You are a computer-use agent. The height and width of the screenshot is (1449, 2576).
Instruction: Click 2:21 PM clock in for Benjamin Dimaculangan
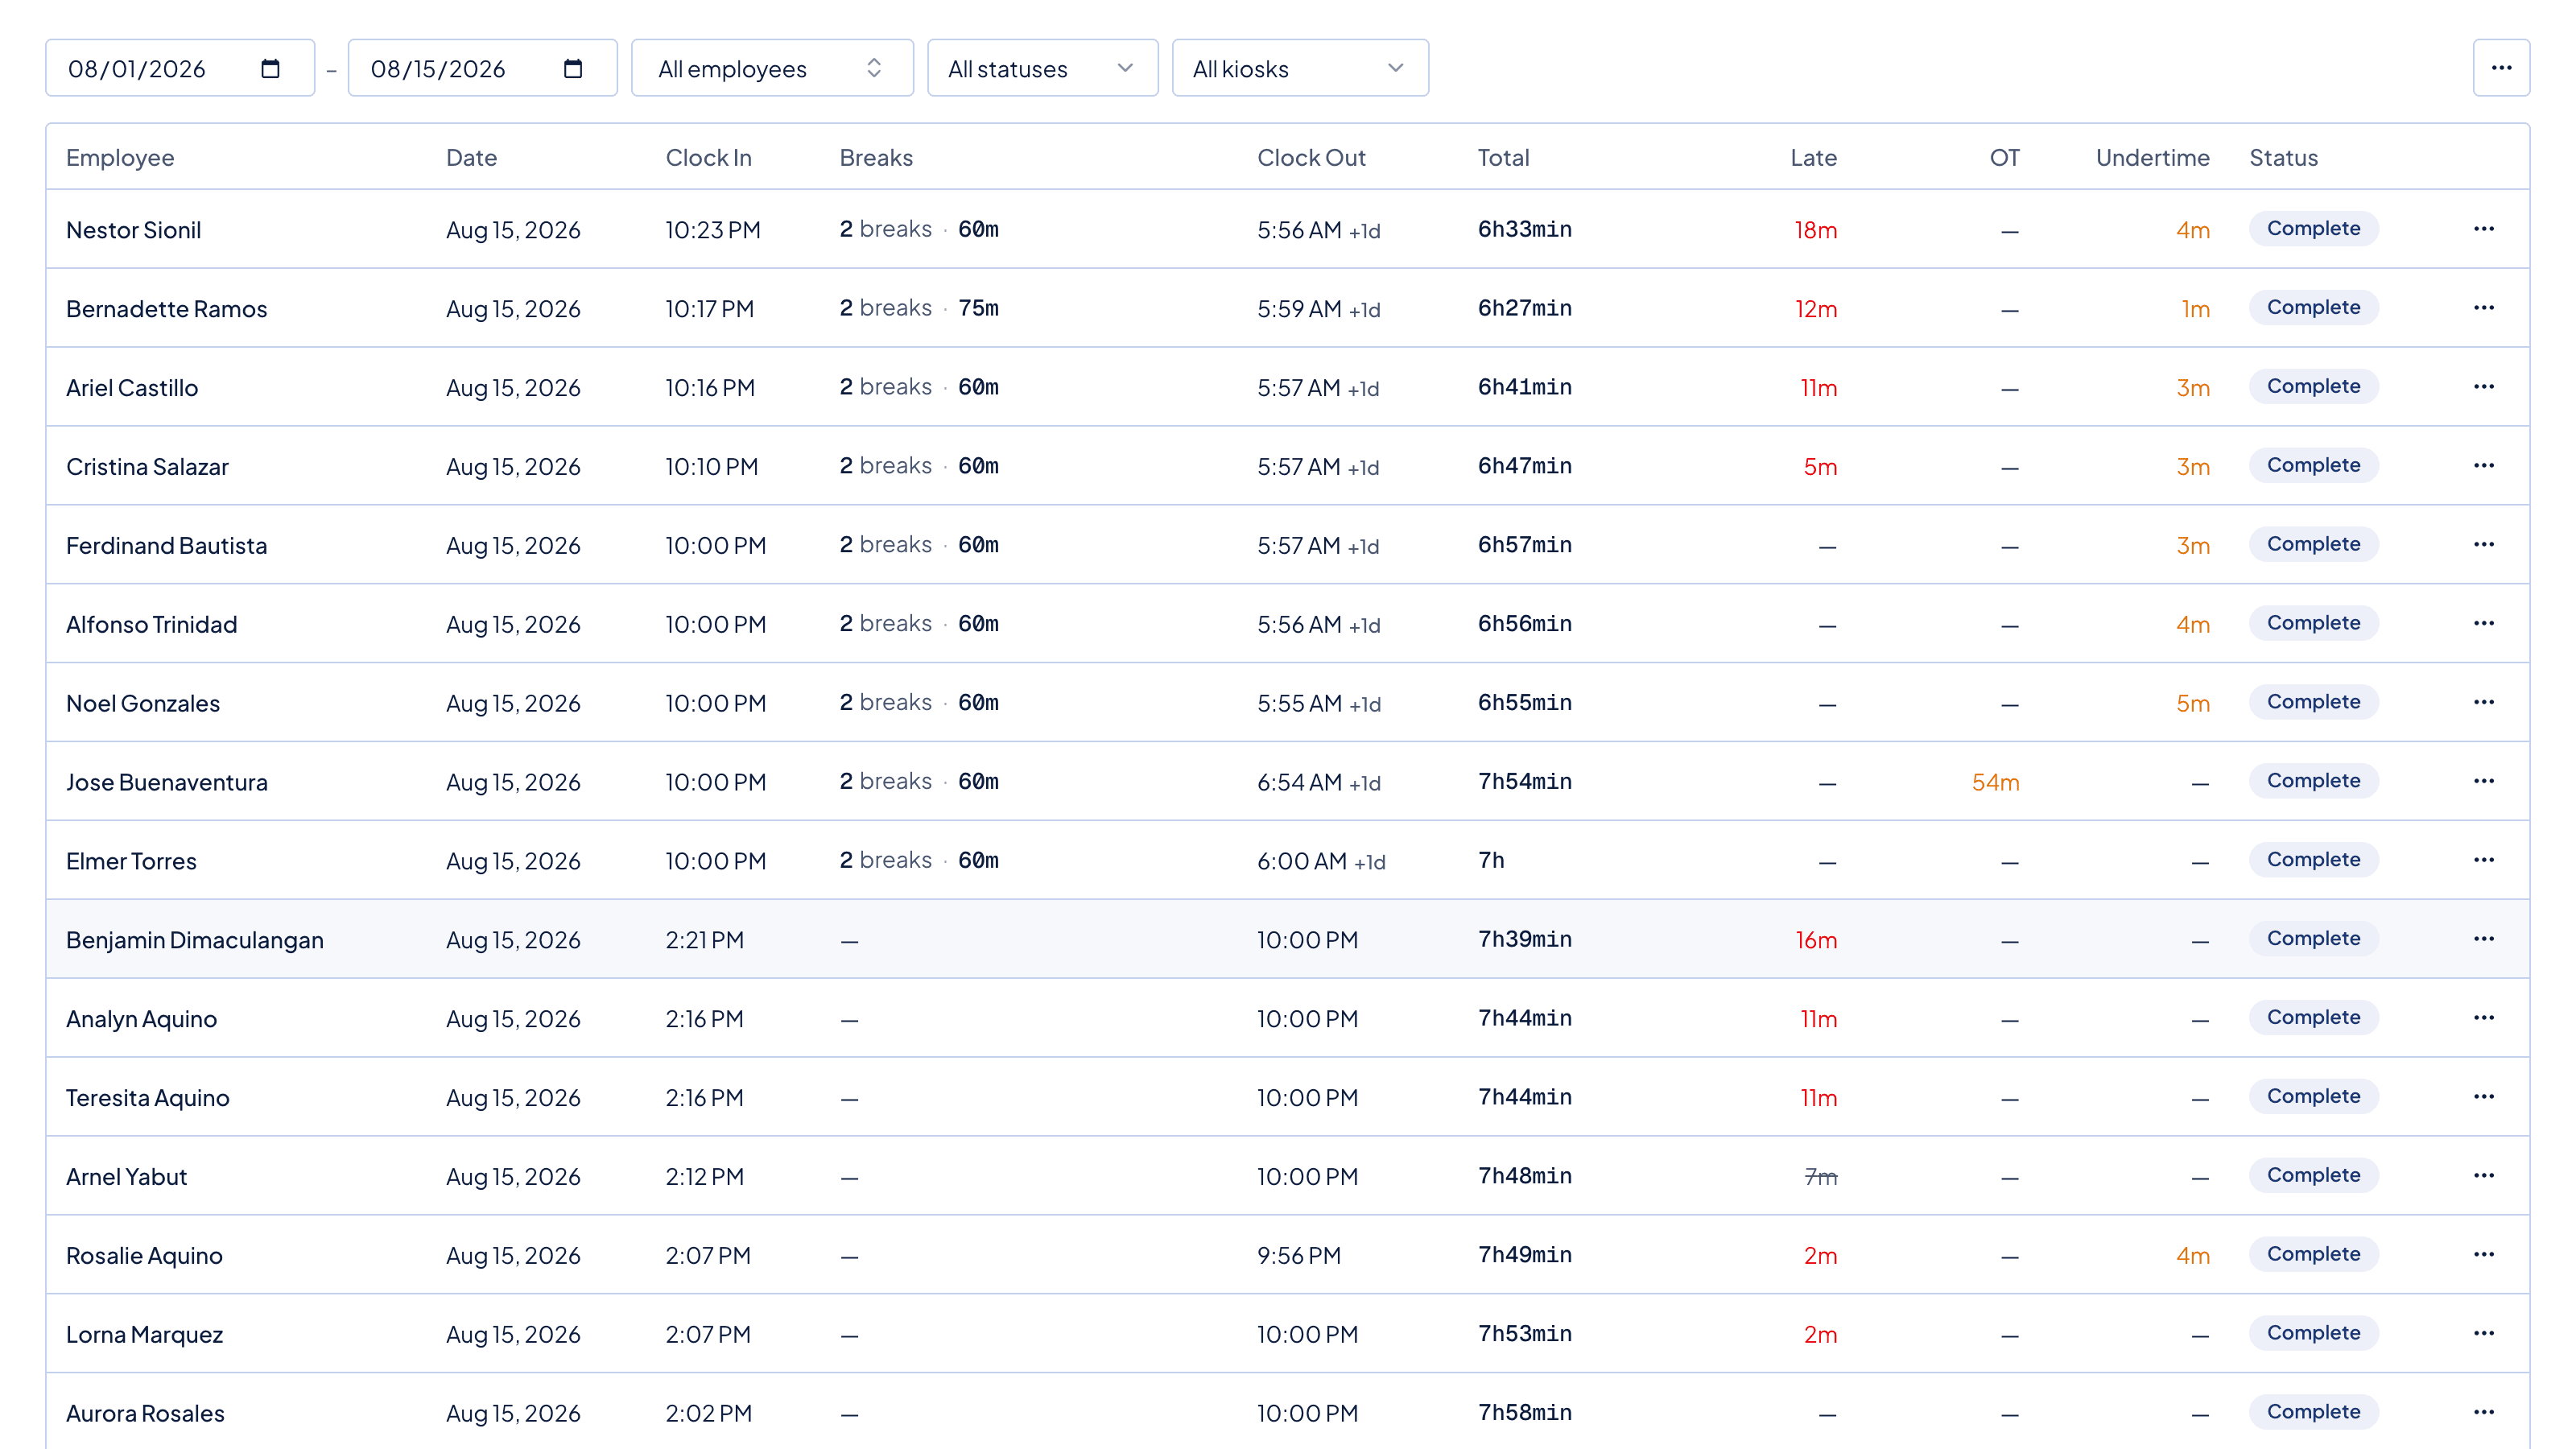click(x=705, y=940)
